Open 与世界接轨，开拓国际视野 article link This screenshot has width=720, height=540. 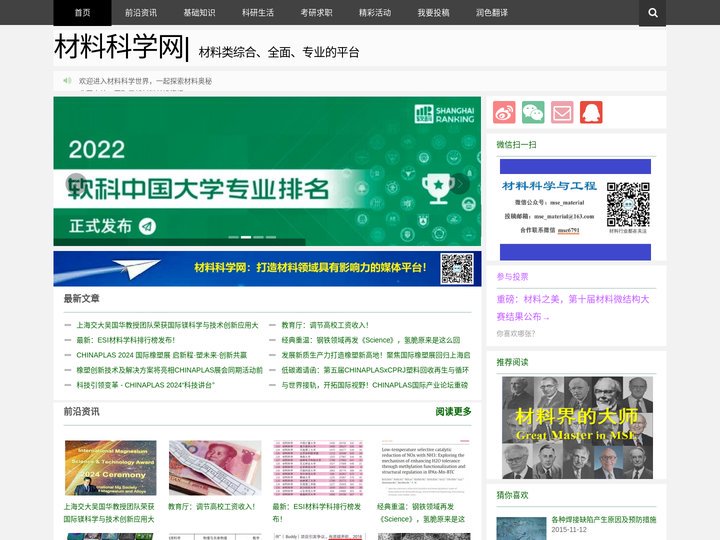click(374, 385)
